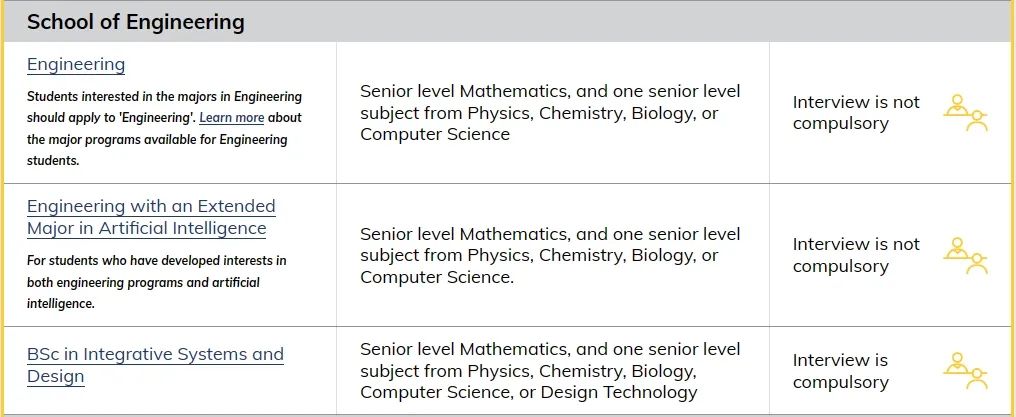Click 'Interview is not compulsory' in the AI major row
This screenshot has width=1016, height=417.
[856, 255]
